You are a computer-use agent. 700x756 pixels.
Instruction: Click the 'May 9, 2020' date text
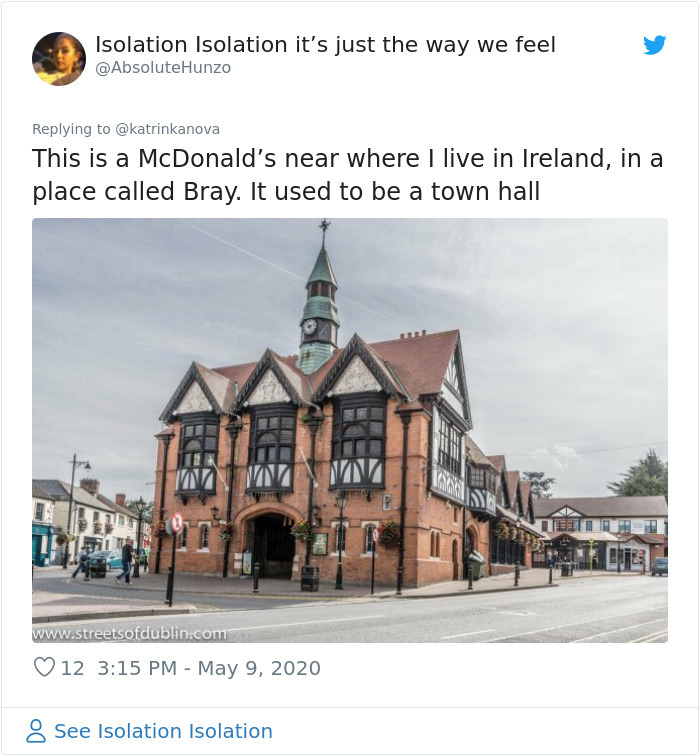259,667
